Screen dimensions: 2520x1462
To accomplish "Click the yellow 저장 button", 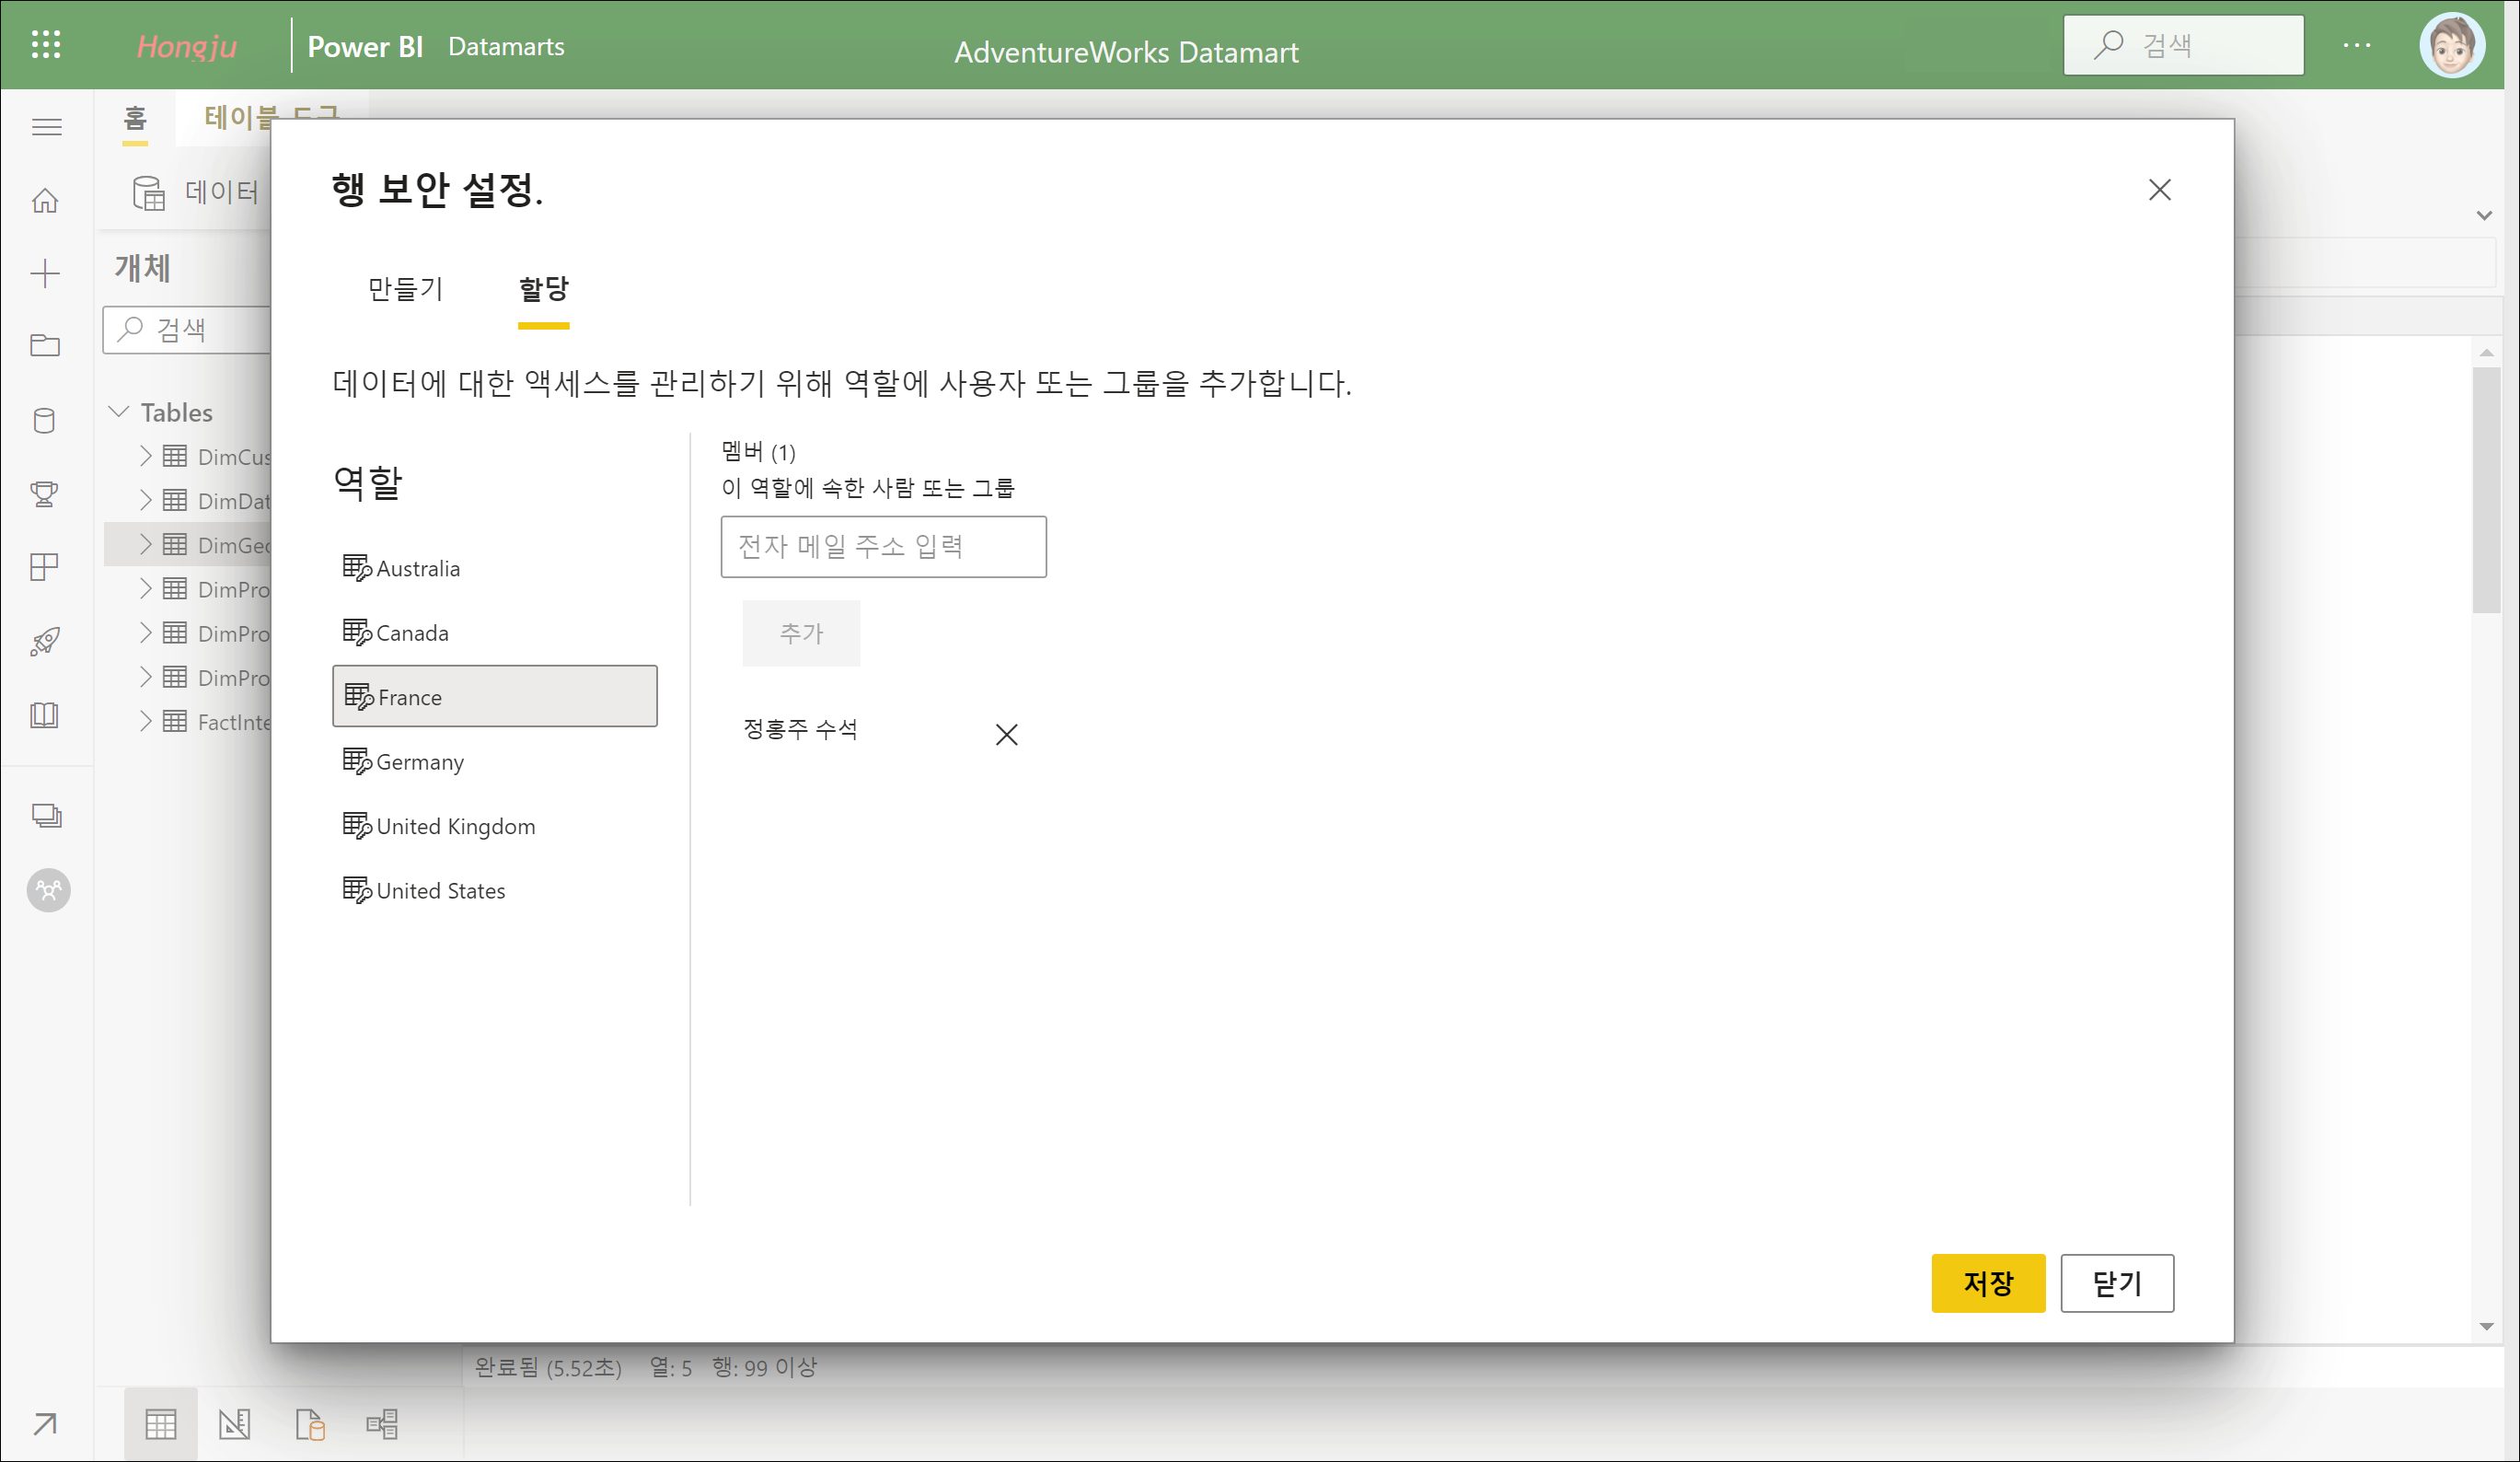I will (1987, 1282).
